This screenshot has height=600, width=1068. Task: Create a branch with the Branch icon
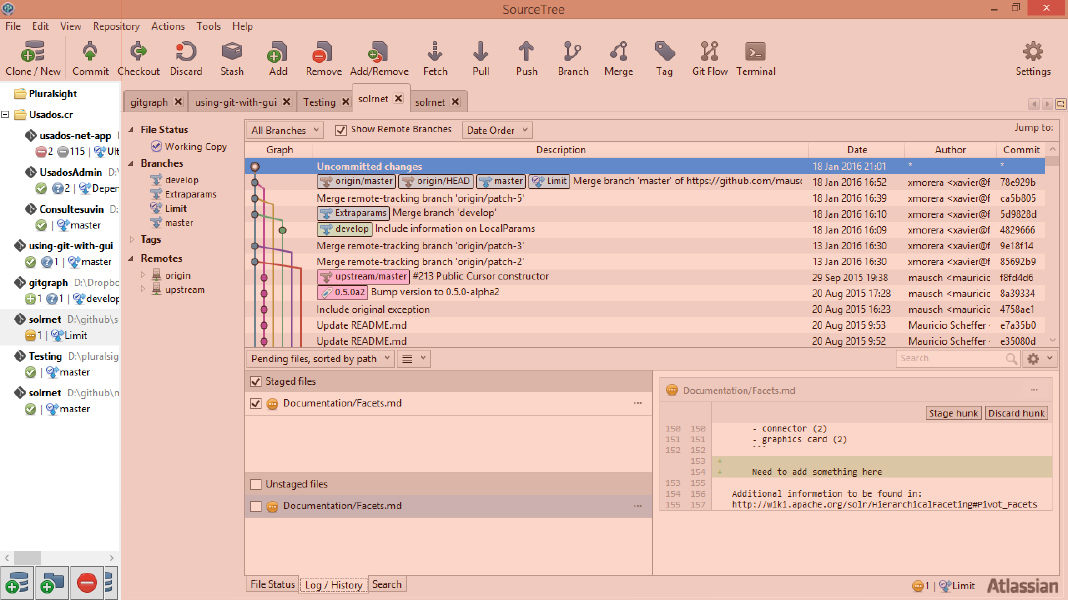pyautogui.click(x=573, y=58)
